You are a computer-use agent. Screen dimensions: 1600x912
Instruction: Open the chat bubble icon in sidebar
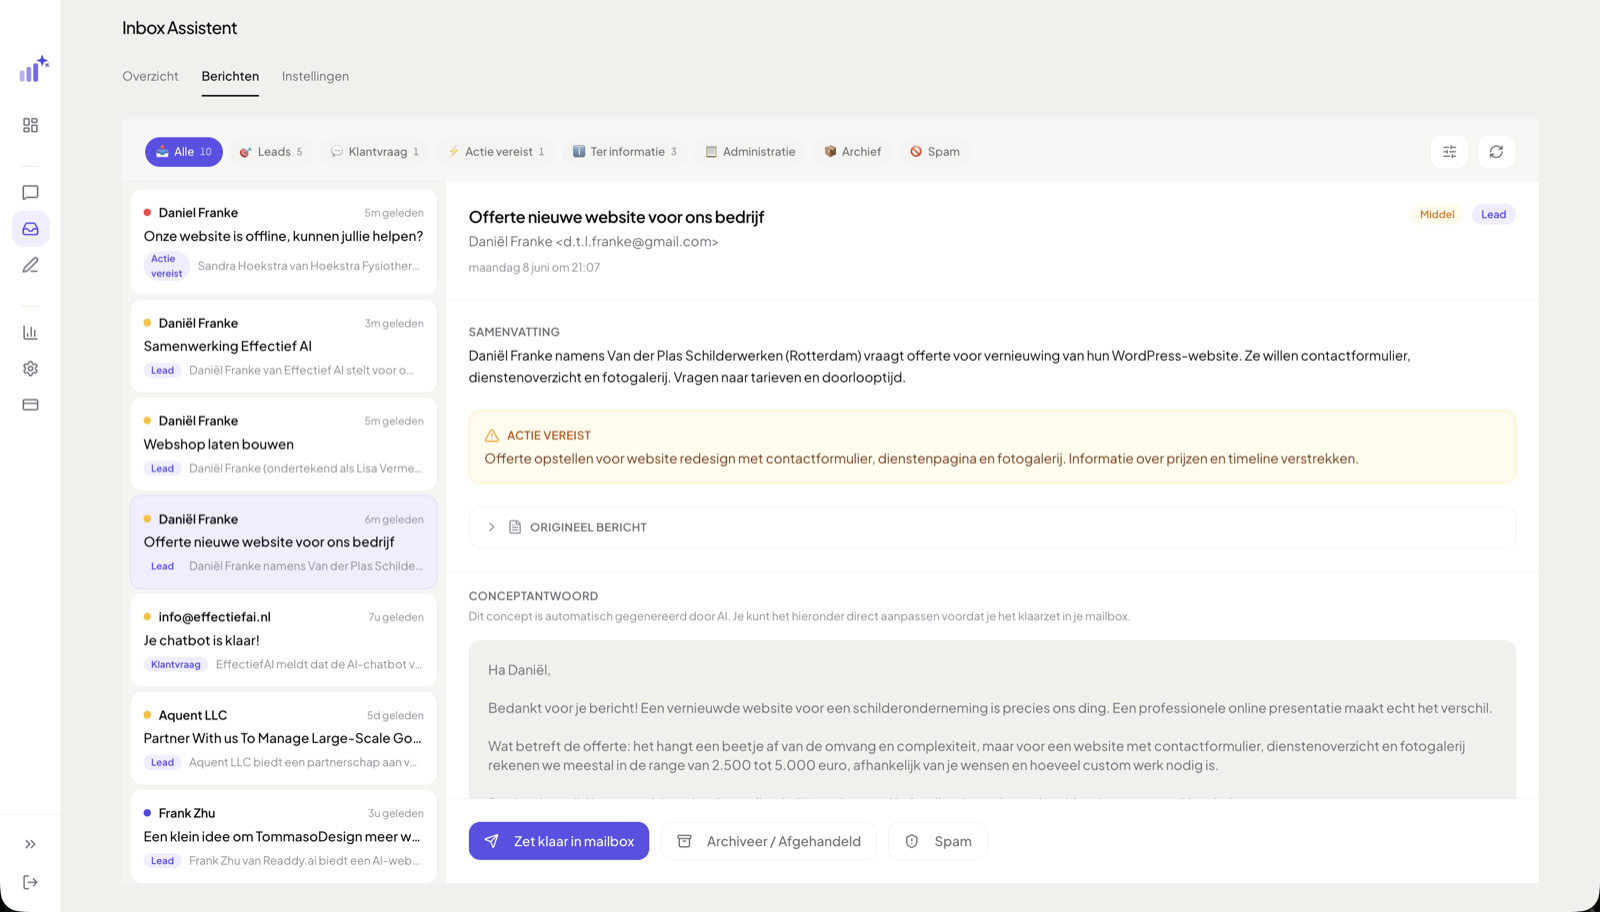(x=31, y=192)
